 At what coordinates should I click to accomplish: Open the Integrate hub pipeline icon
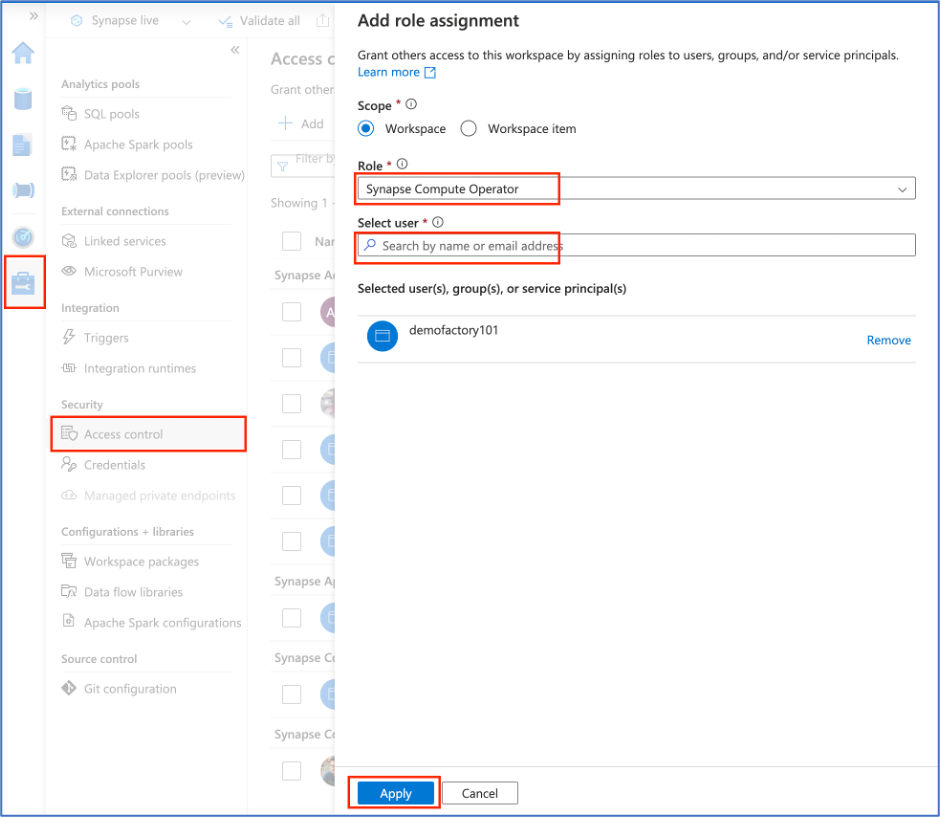(23, 191)
